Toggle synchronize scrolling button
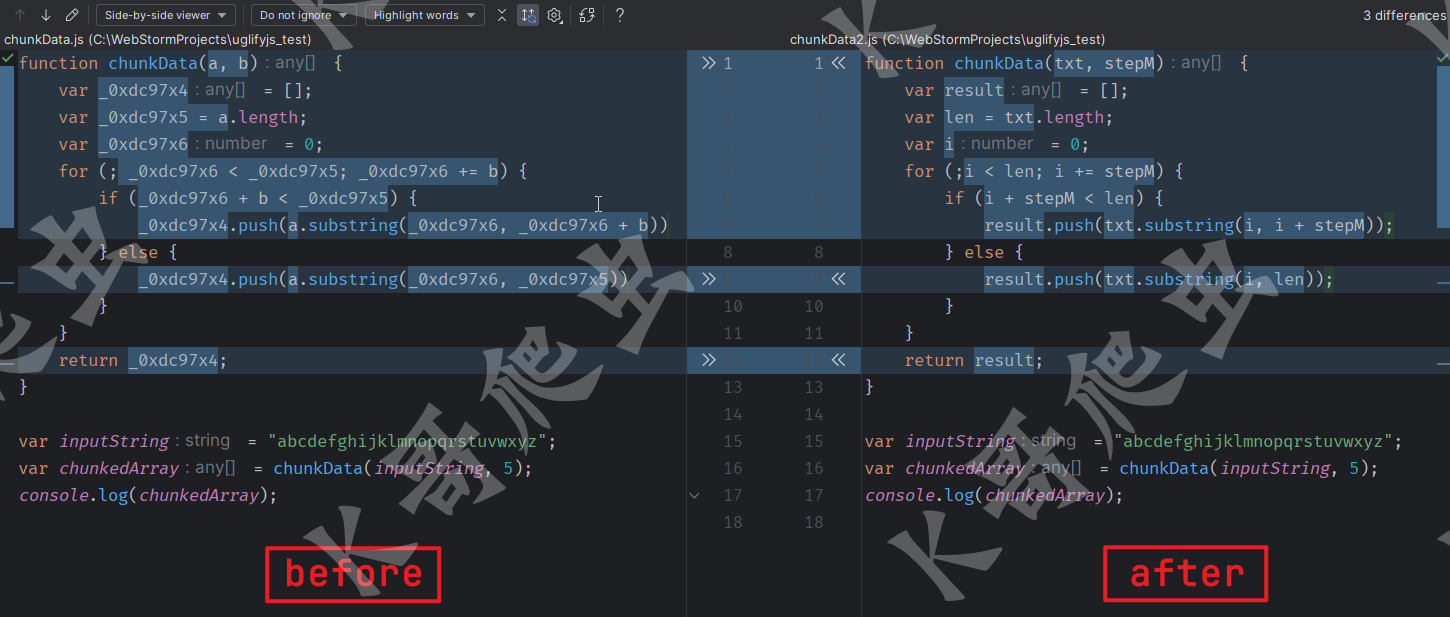Viewport: 1450px width, 617px height. click(528, 15)
